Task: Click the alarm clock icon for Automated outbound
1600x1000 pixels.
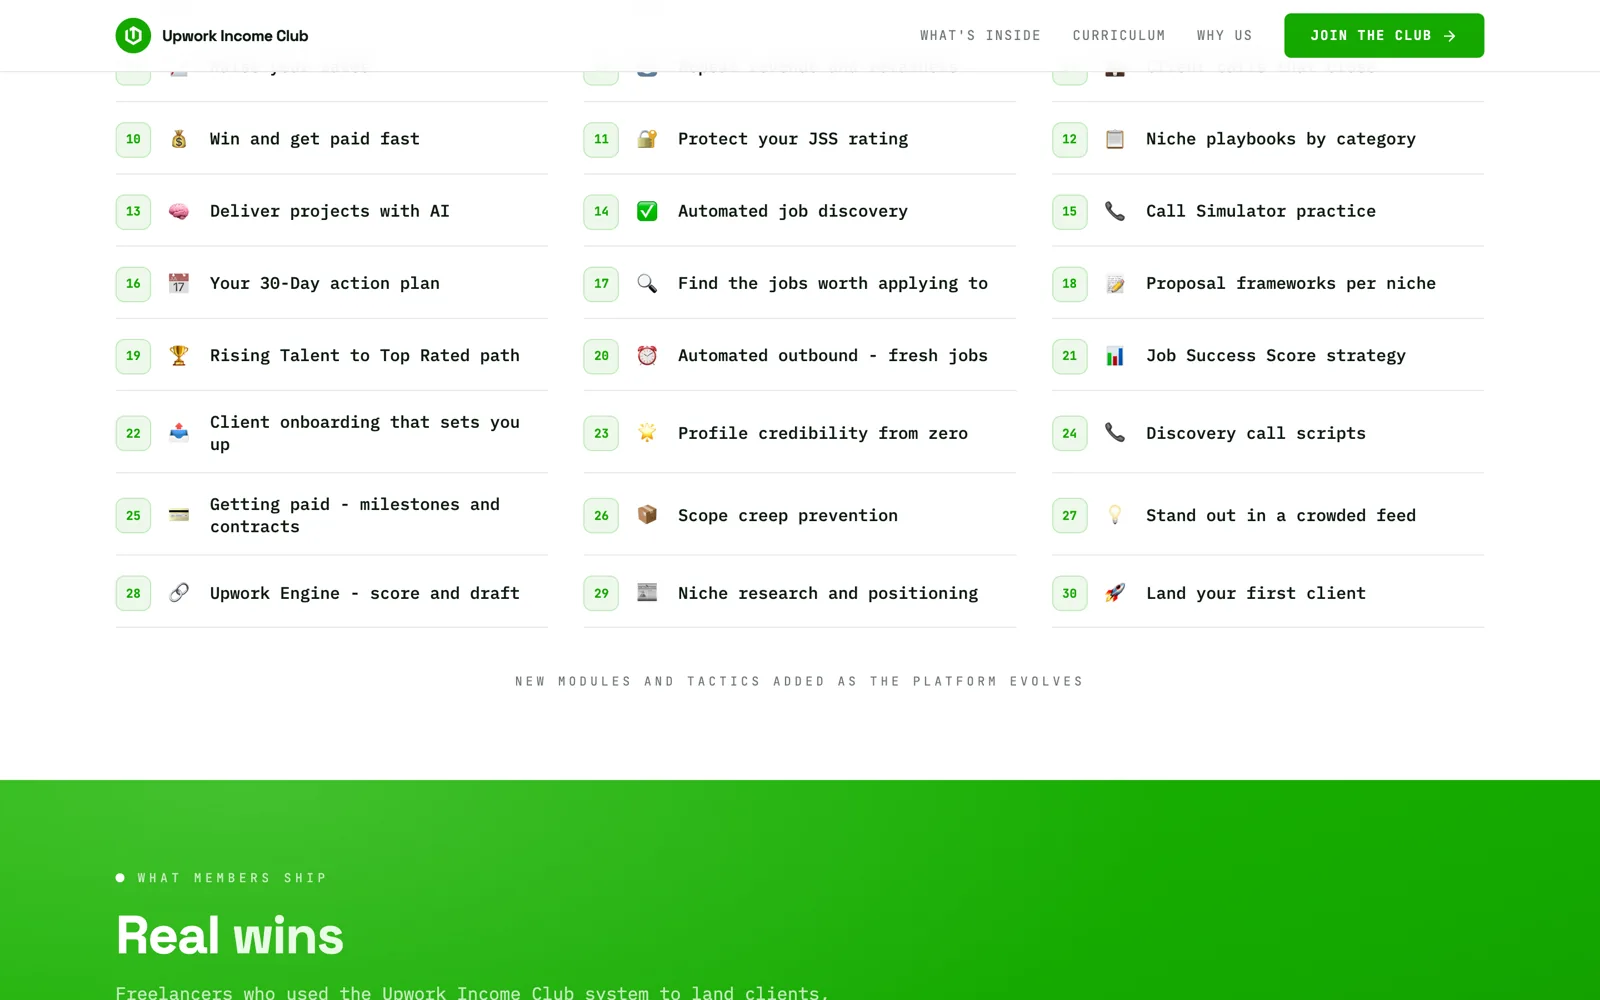Action: [x=647, y=355]
